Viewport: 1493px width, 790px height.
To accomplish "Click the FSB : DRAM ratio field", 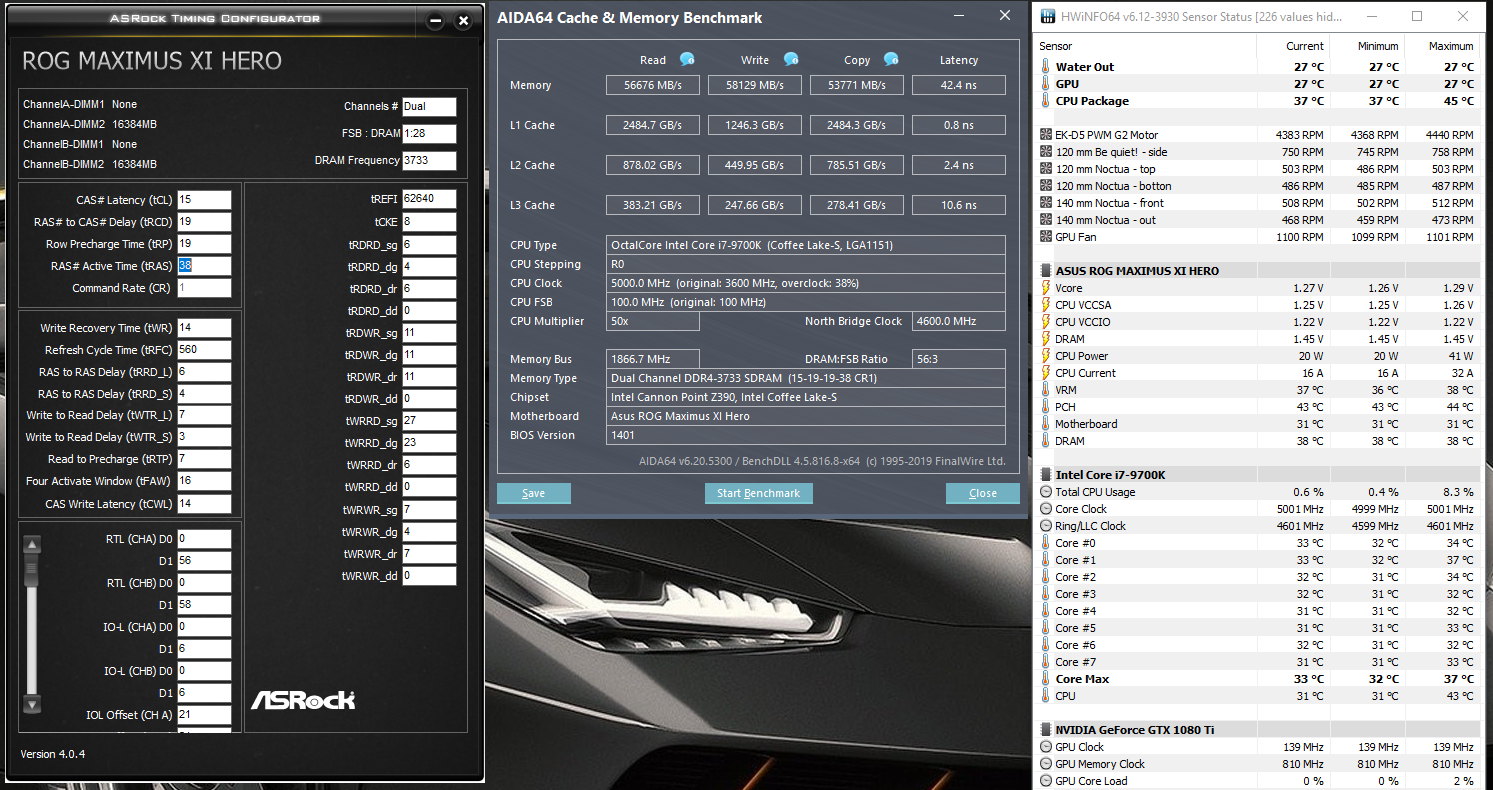I will (x=429, y=134).
